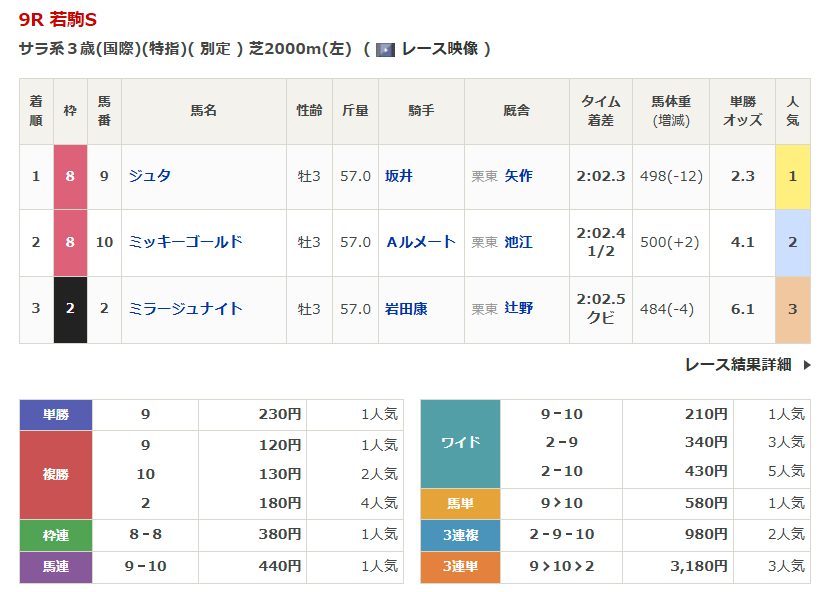The width and height of the screenshot is (828, 592).
Task: Select trainer 池江 link
Action: 518,242
